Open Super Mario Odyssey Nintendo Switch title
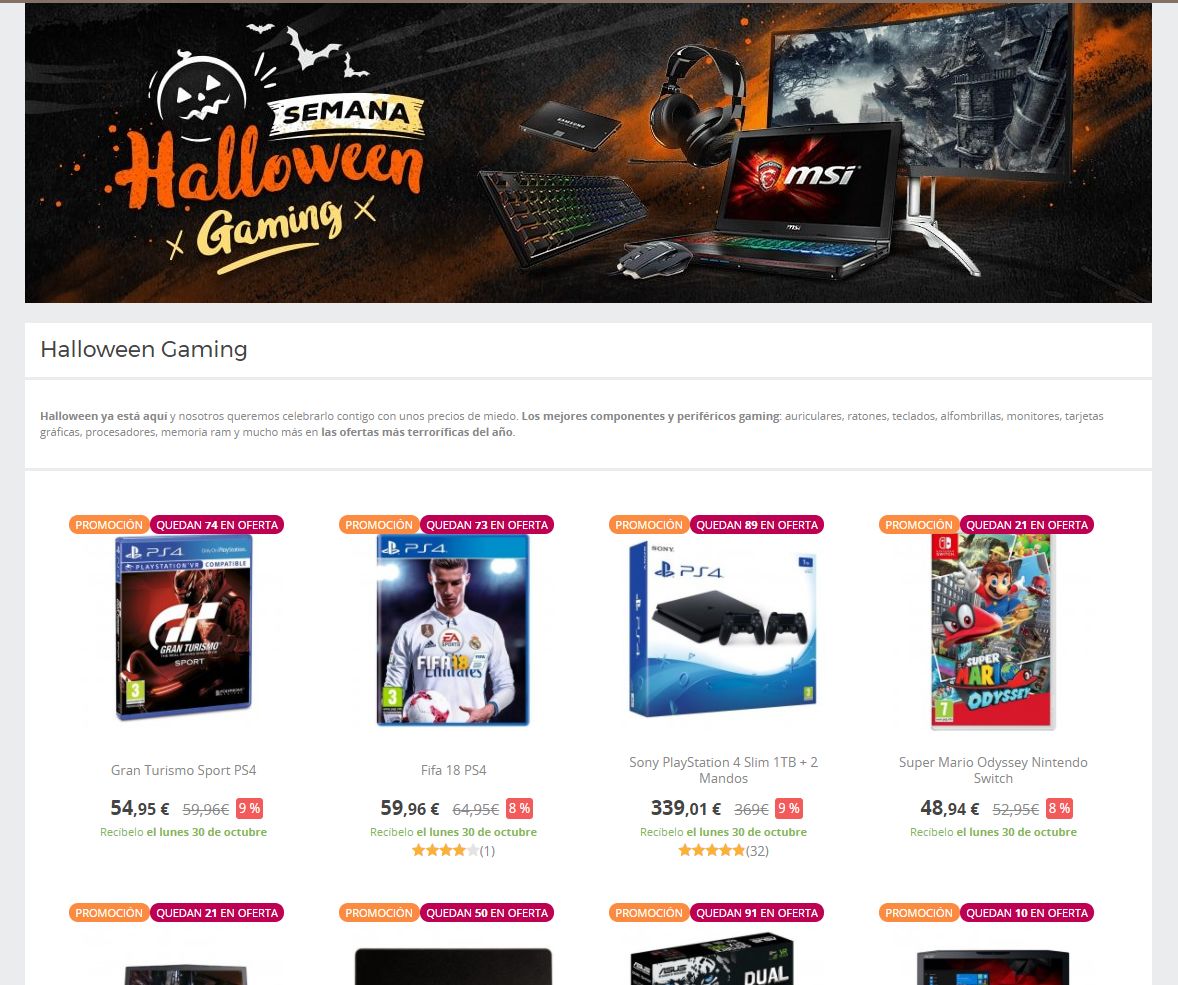Image resolution: width=1178 pixels, height=985 pixels. pyautogui.click(x=992, y=770)
